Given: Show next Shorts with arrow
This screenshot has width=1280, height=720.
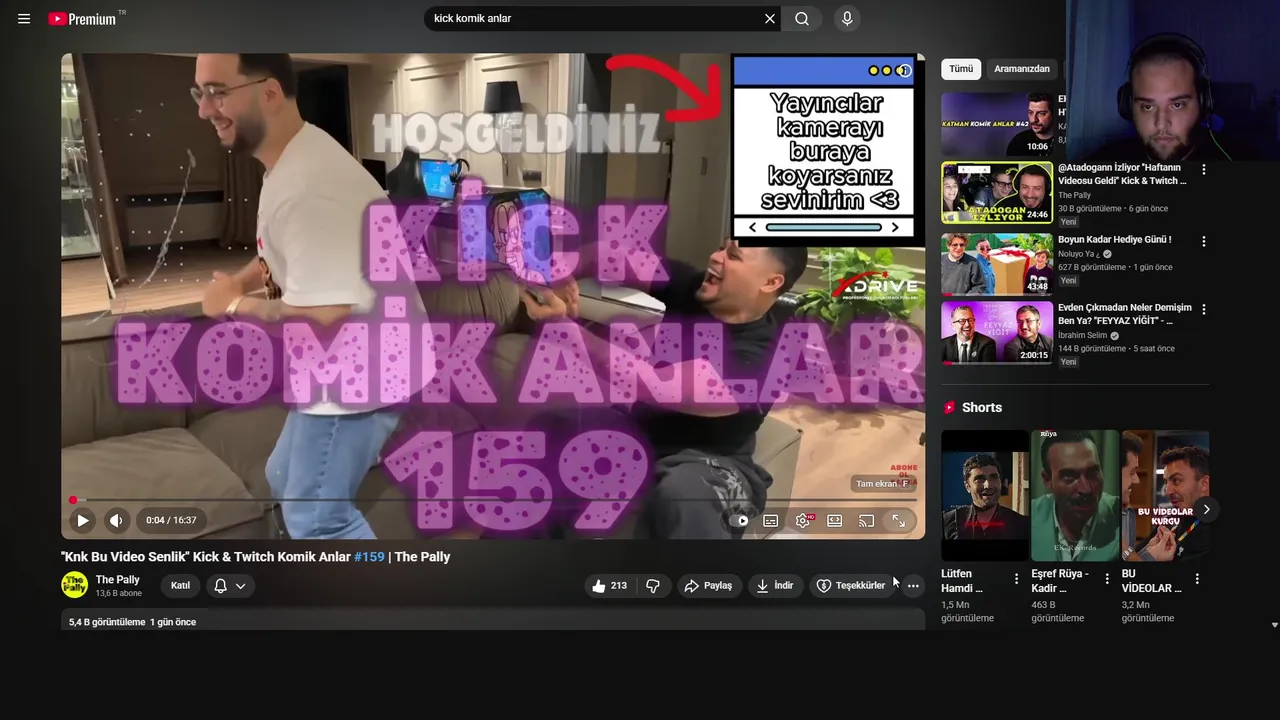Looking at the screenshot, I should coord(1207,509).
